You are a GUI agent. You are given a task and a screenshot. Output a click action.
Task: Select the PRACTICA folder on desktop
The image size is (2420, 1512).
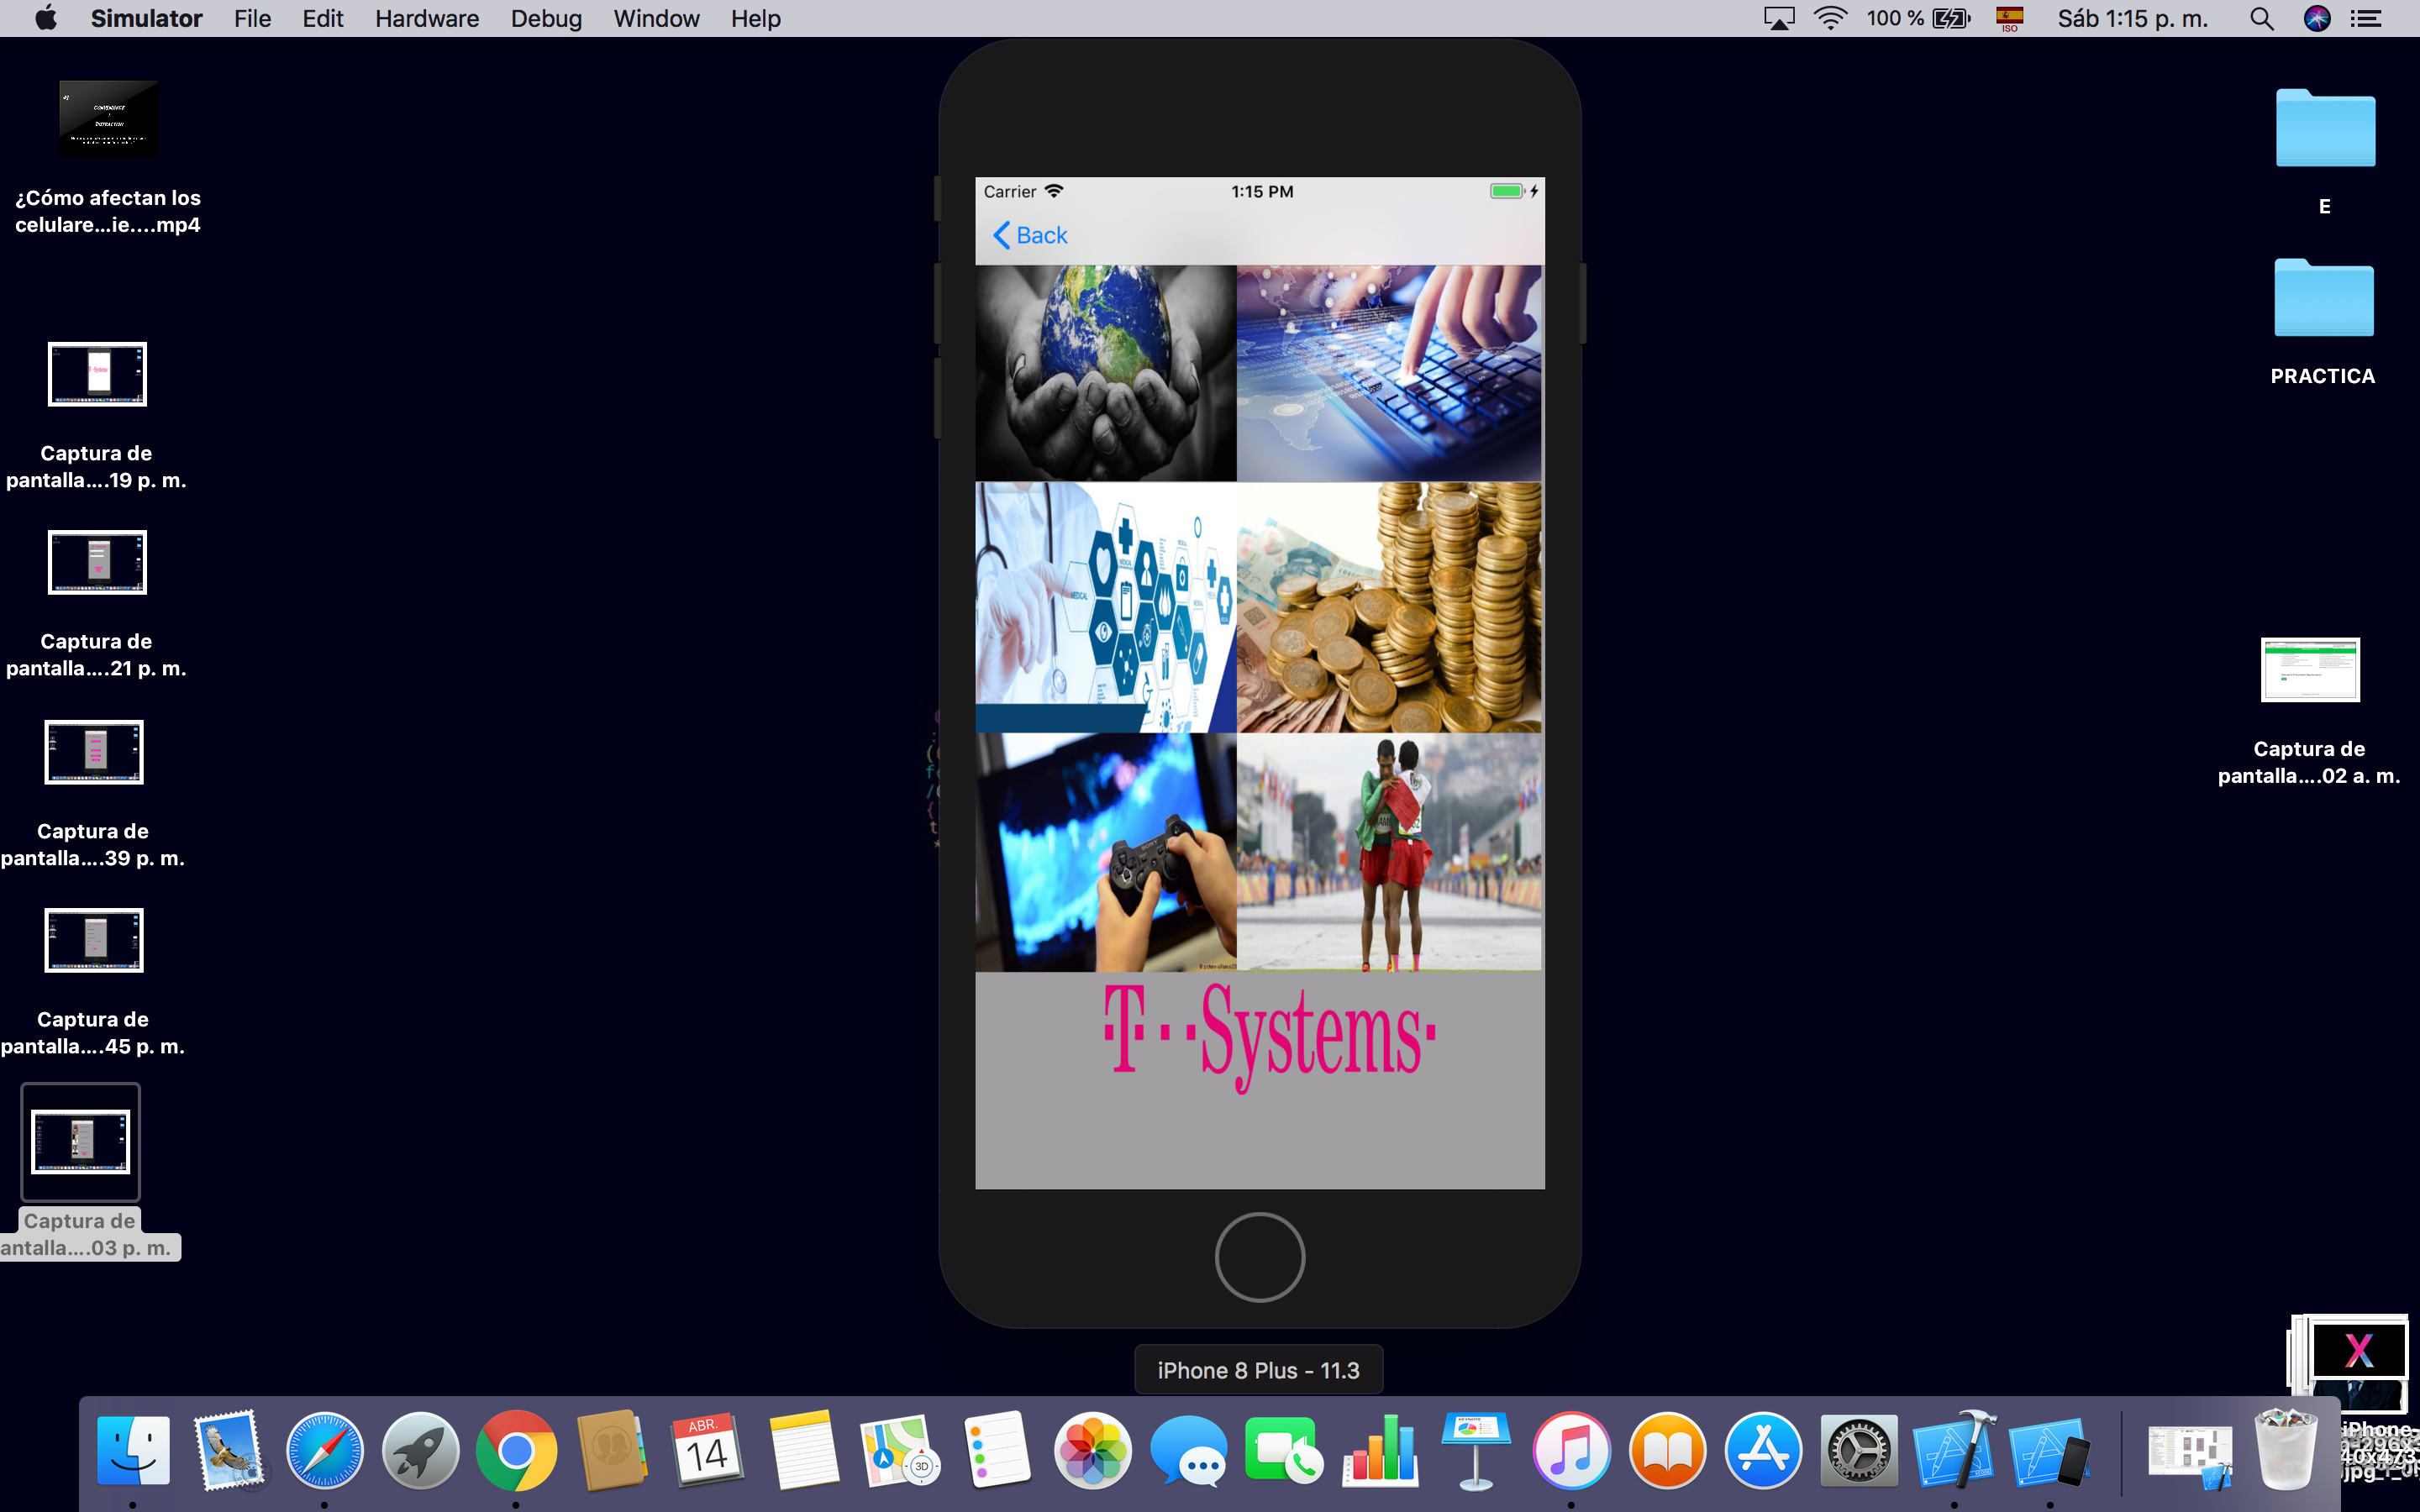[x=2323, y=300]
